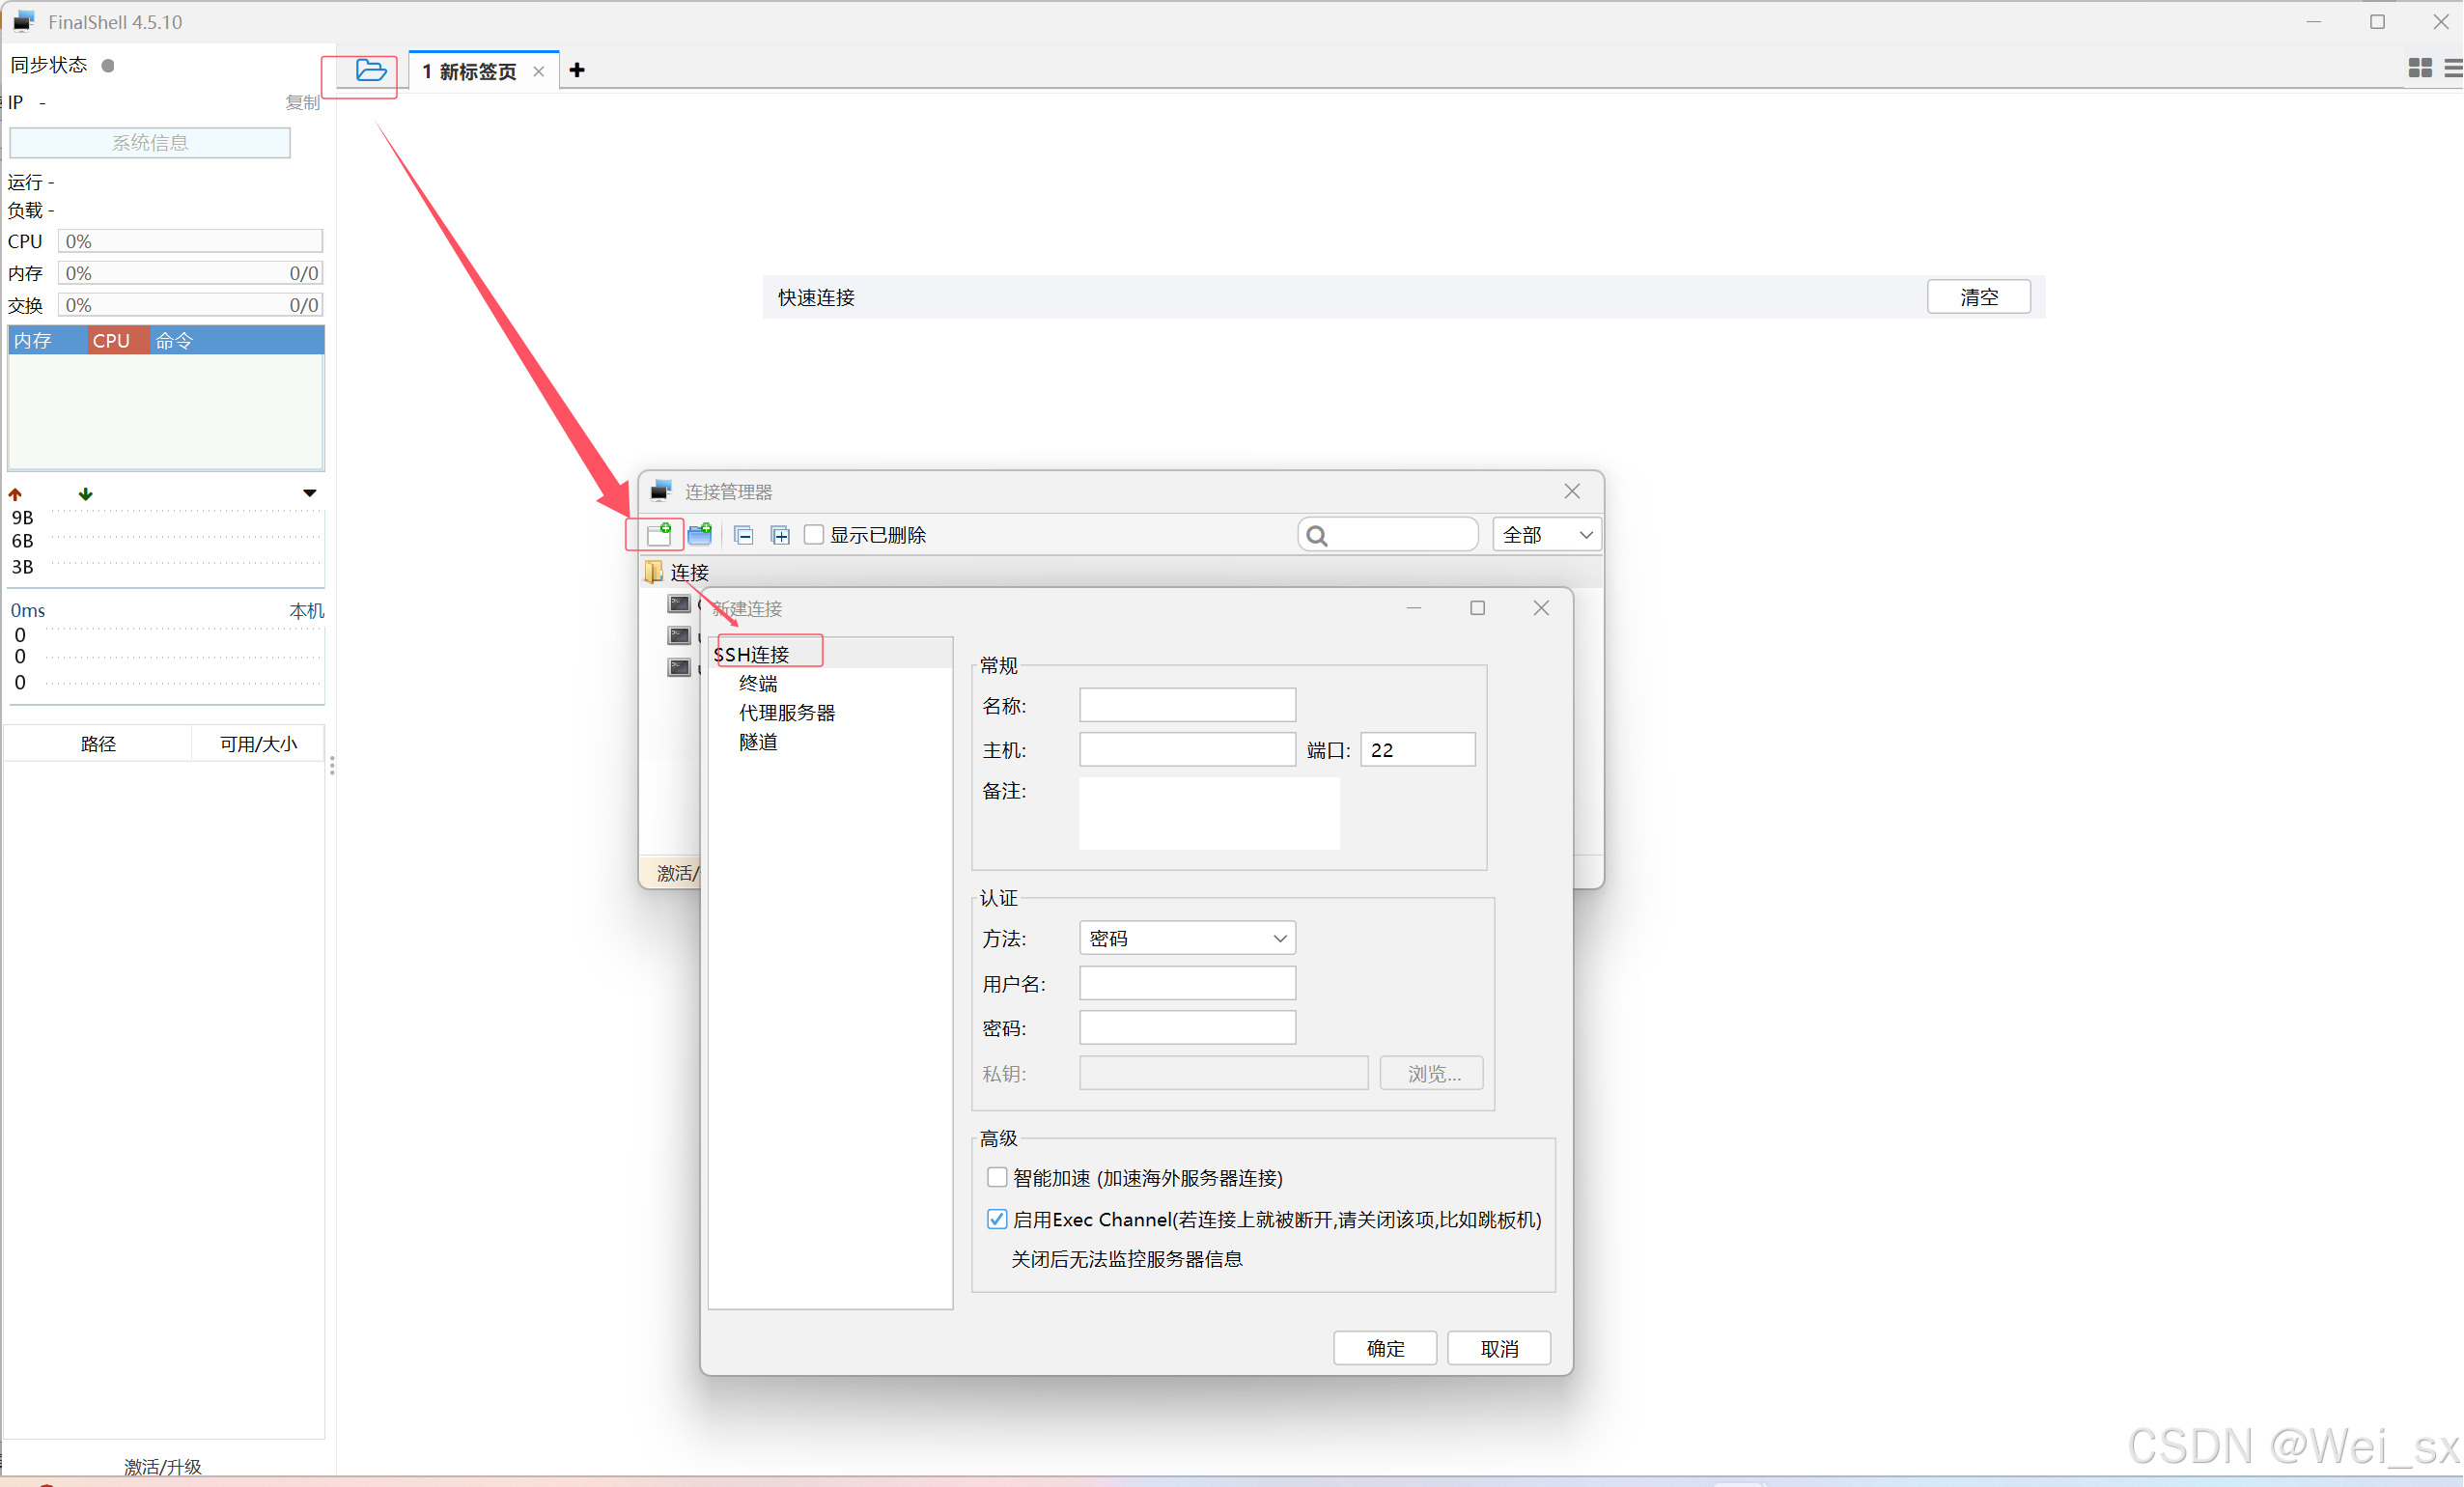Viewport: 2464px width, 1487px height.
Task: Enable 智能加速 checkbox
Action: coord(996,1177)
